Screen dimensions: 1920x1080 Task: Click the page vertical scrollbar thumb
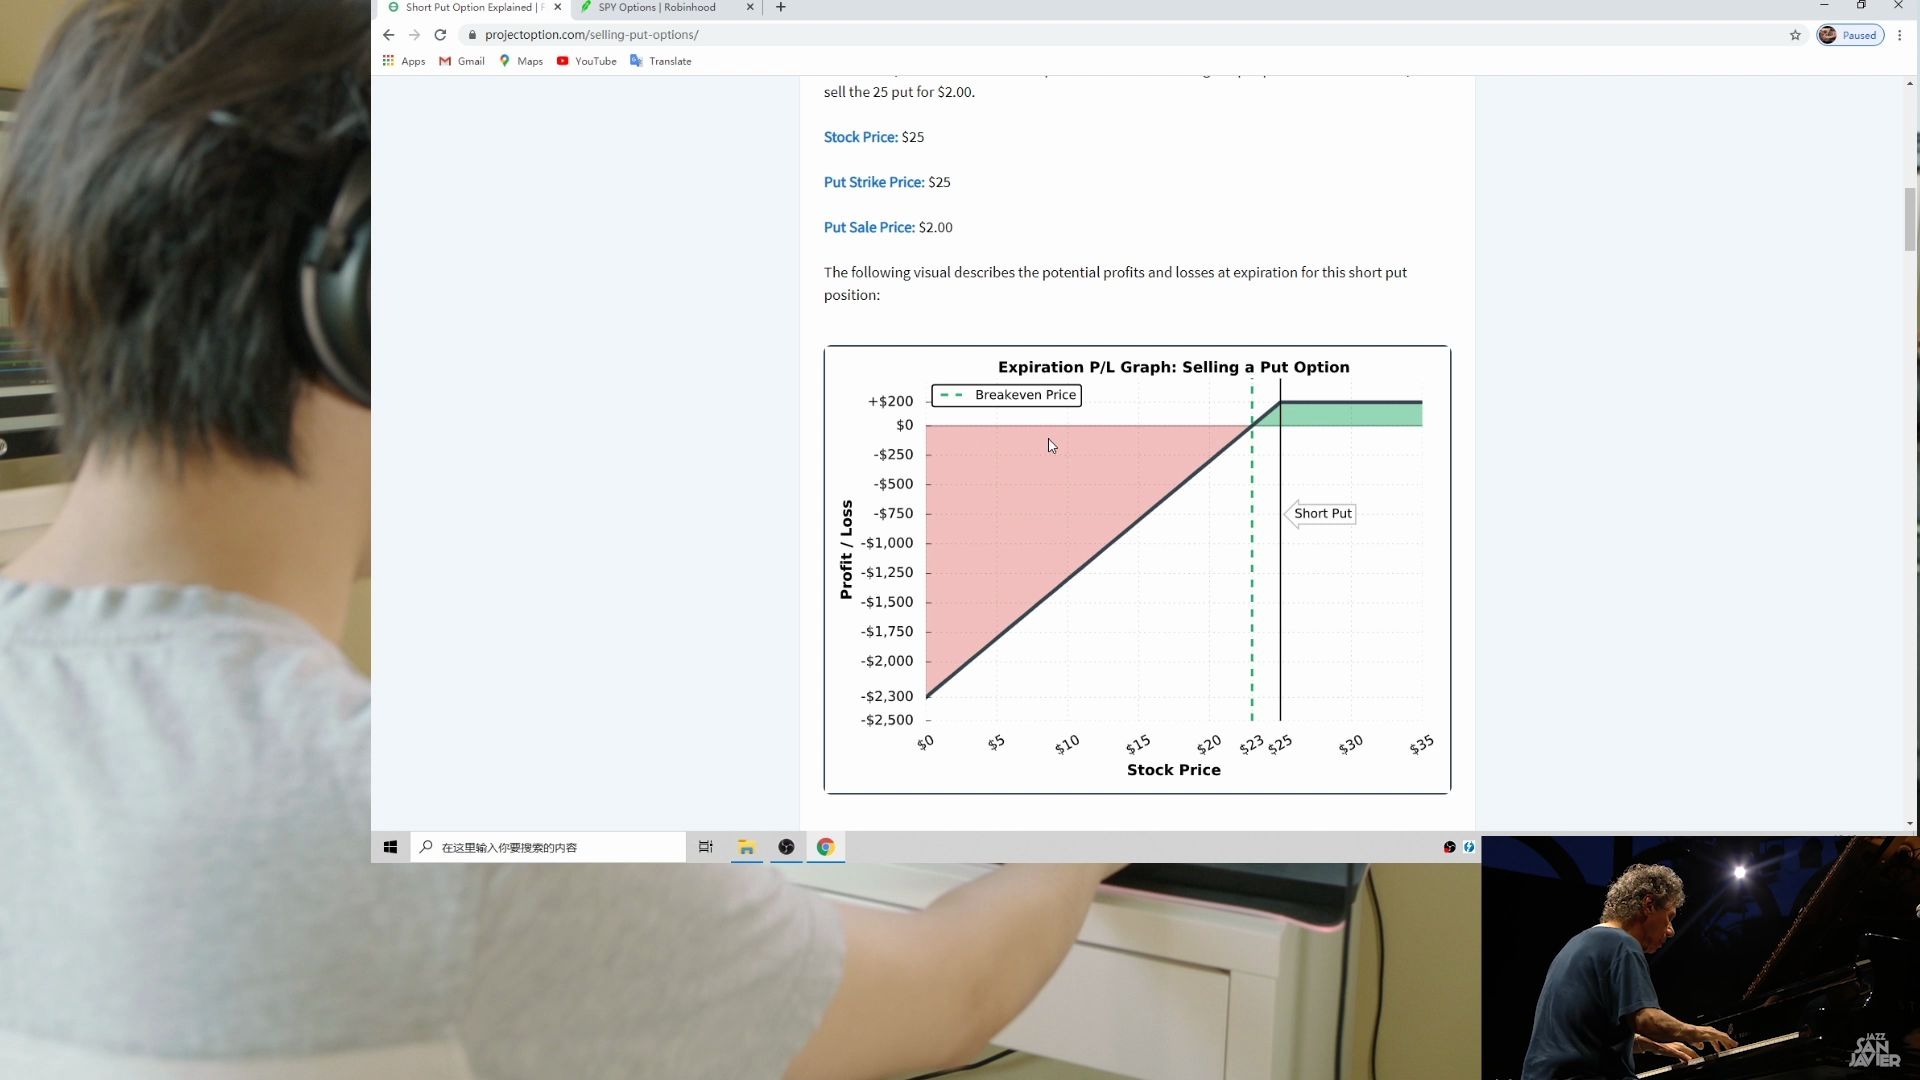[1910, 218]
